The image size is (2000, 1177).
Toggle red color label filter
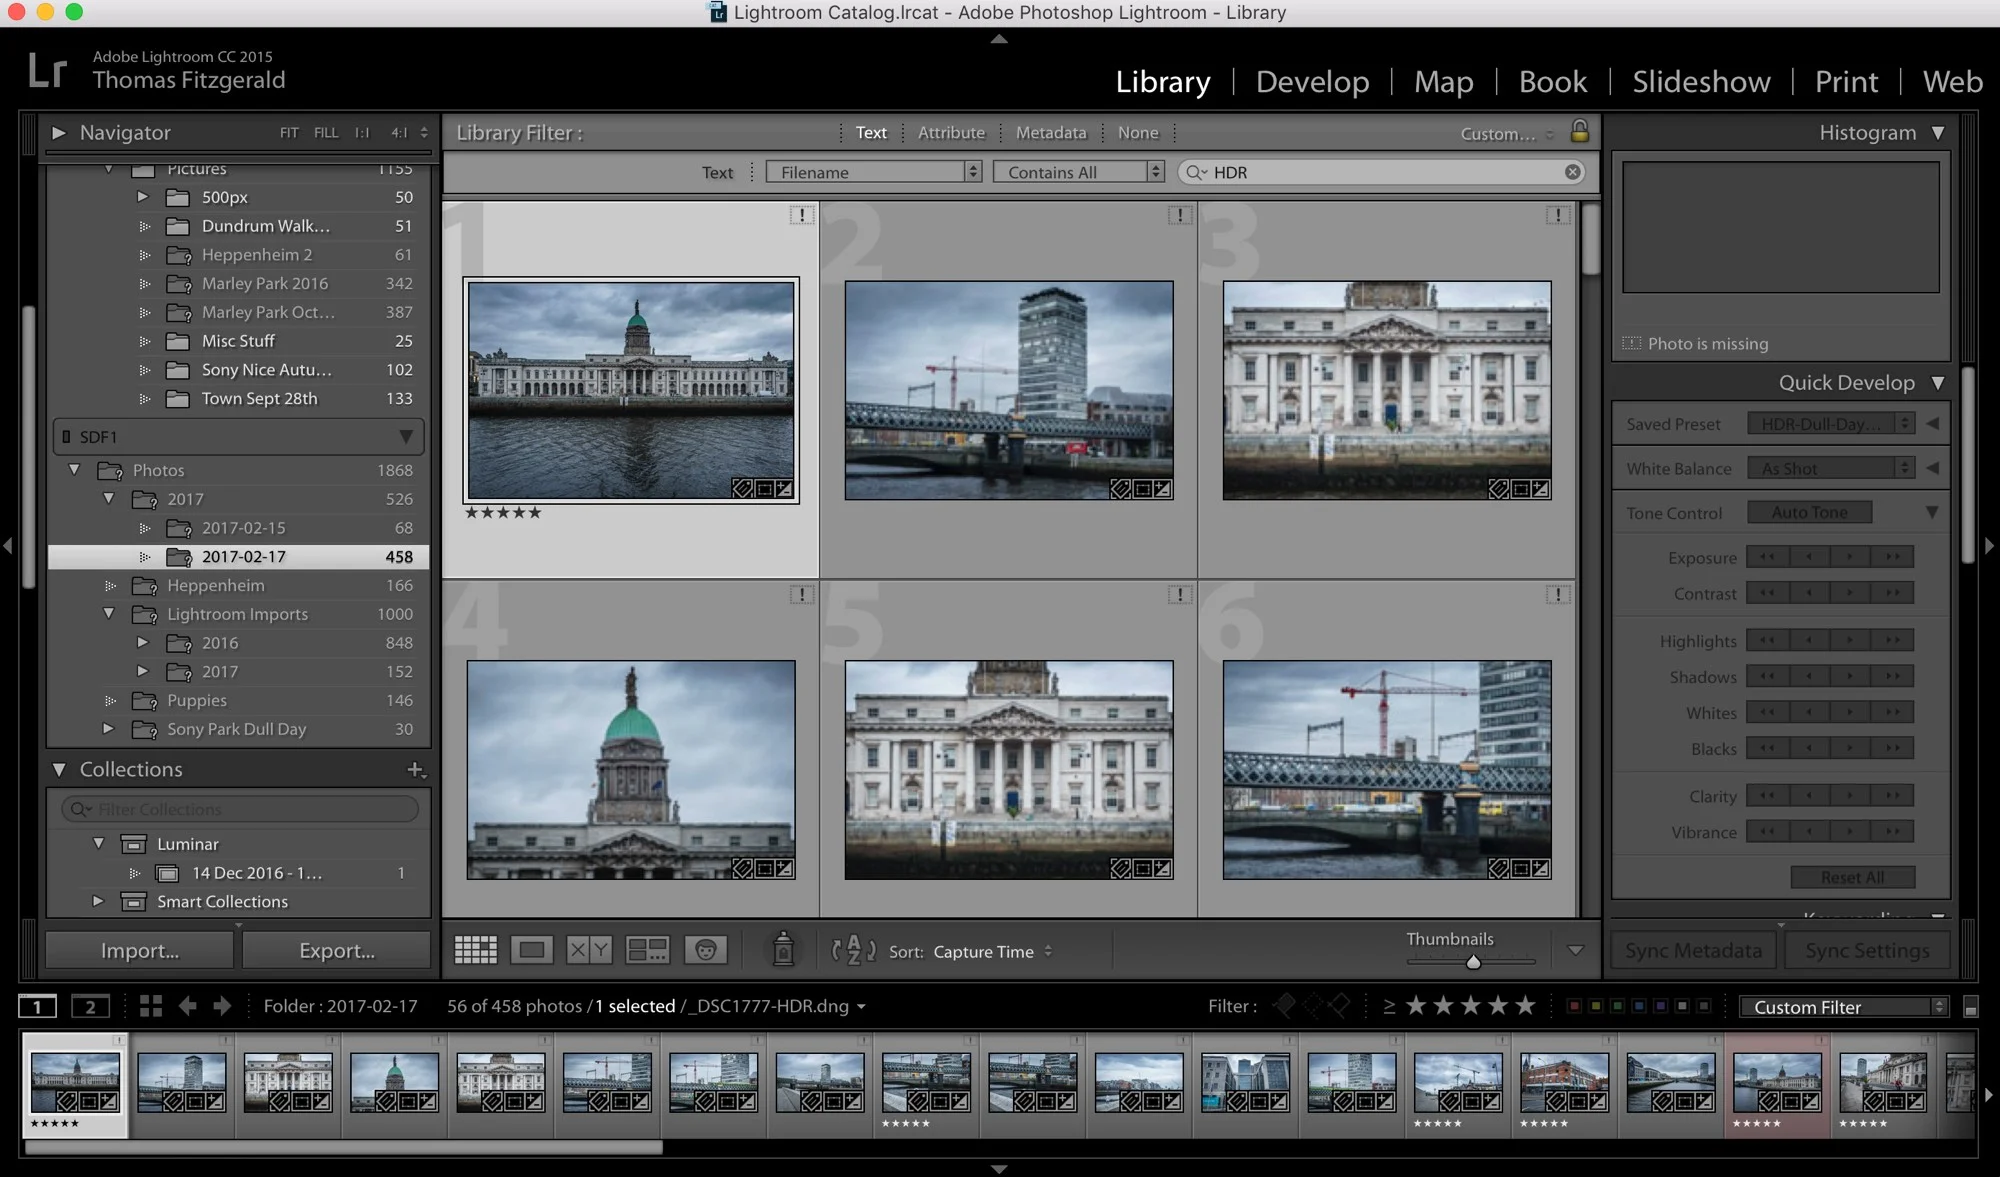(x=1573, y=1006)
